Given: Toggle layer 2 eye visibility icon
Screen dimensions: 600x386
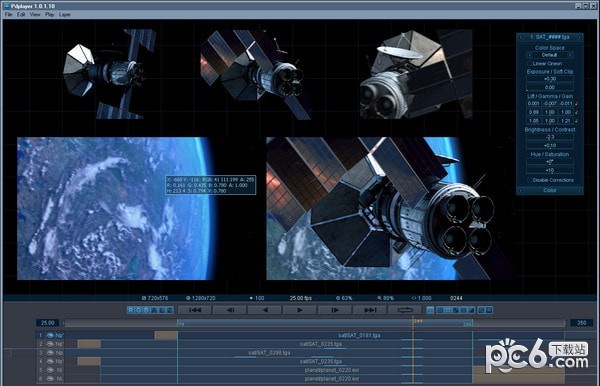Looking at the screenshot, I should (x=50, y=344).
